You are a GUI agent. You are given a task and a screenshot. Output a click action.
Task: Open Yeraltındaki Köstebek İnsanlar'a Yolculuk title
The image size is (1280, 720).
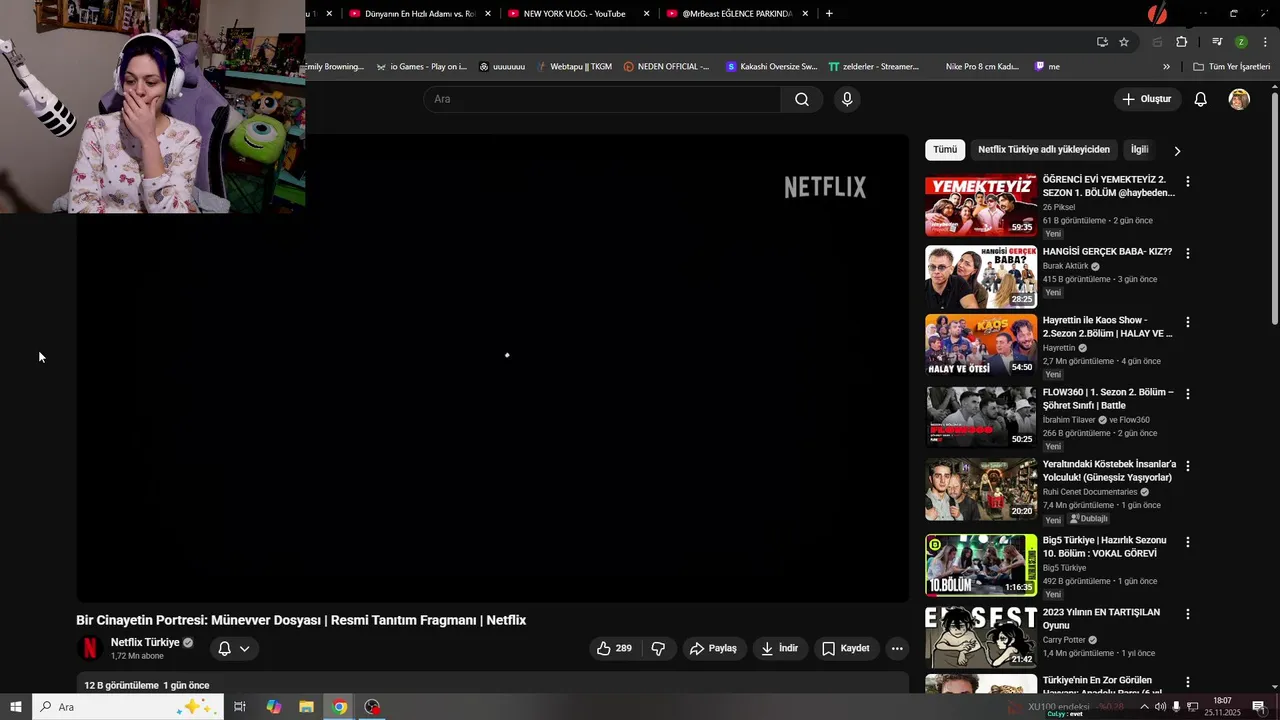(1109, 471)
